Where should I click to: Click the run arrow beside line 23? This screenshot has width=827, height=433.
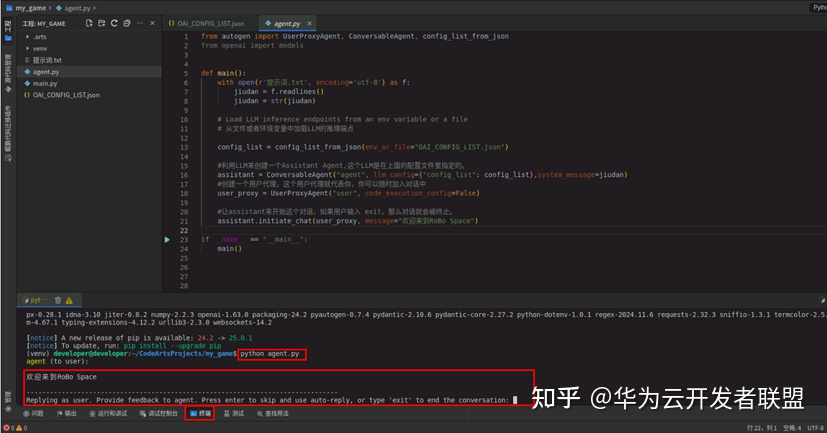(x=167, y=239)
